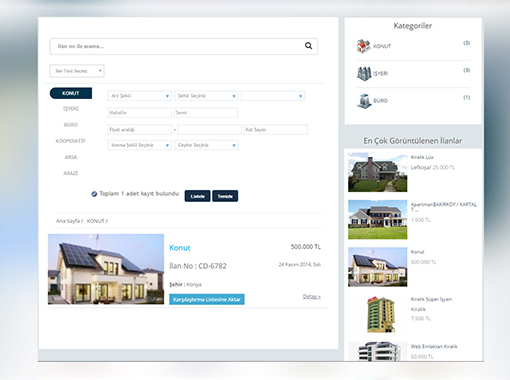Click Karşılaştırma Listesine Aktar button
The image size is (510, 380).
point(207,299)
